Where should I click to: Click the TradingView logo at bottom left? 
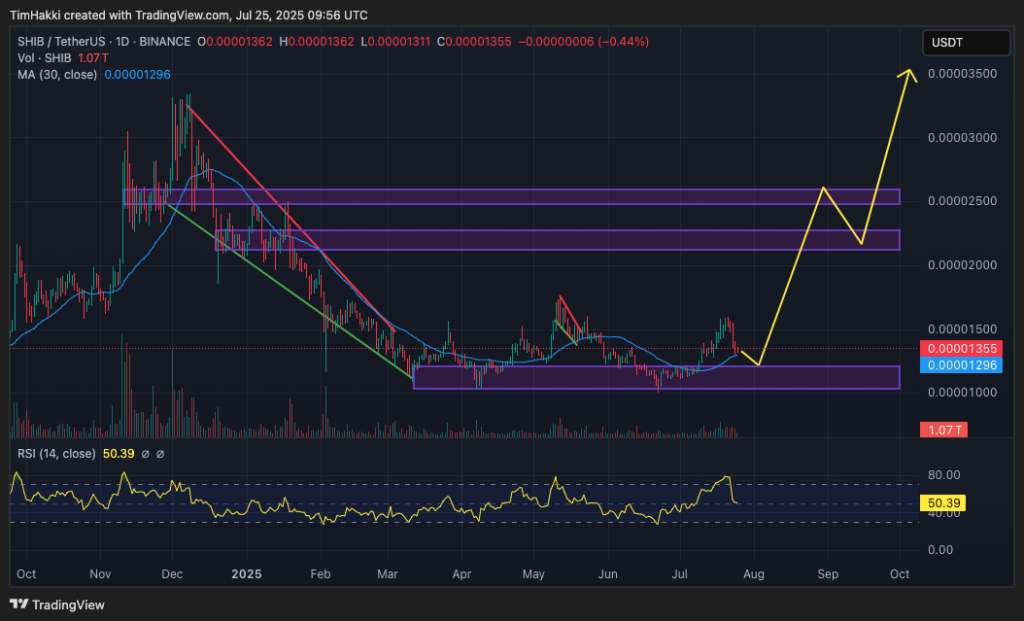[x=57, y=604]
